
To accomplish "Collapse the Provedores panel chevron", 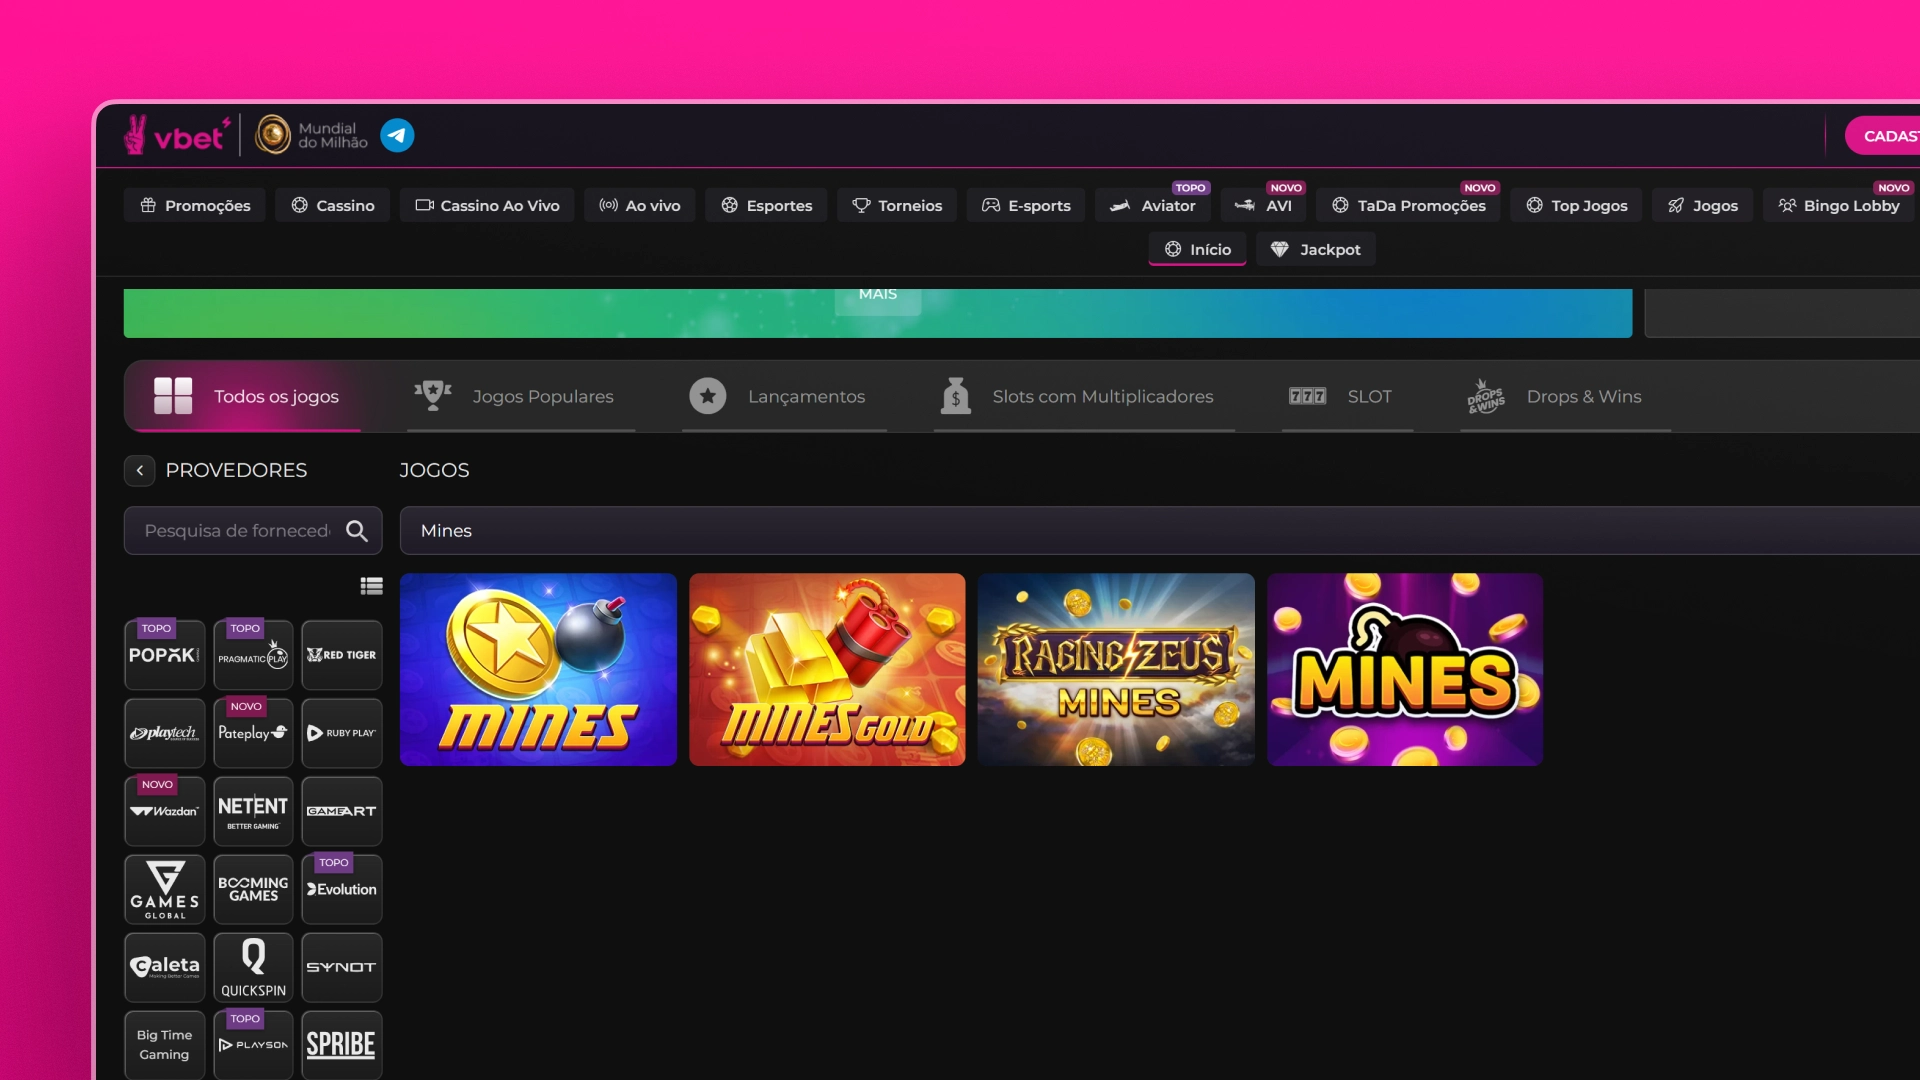I will 140,470.
